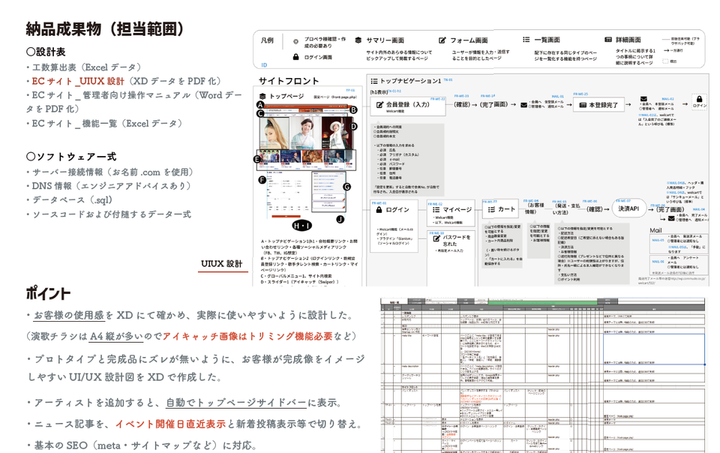Click the Mail label in the flow diagram

656,230
